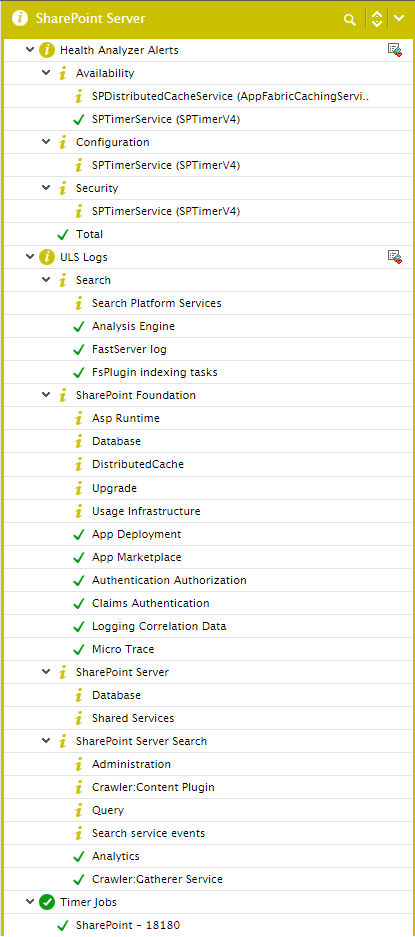Click the Health Analyzer Alerts label
415x937 pixels.
coord(119,51)
